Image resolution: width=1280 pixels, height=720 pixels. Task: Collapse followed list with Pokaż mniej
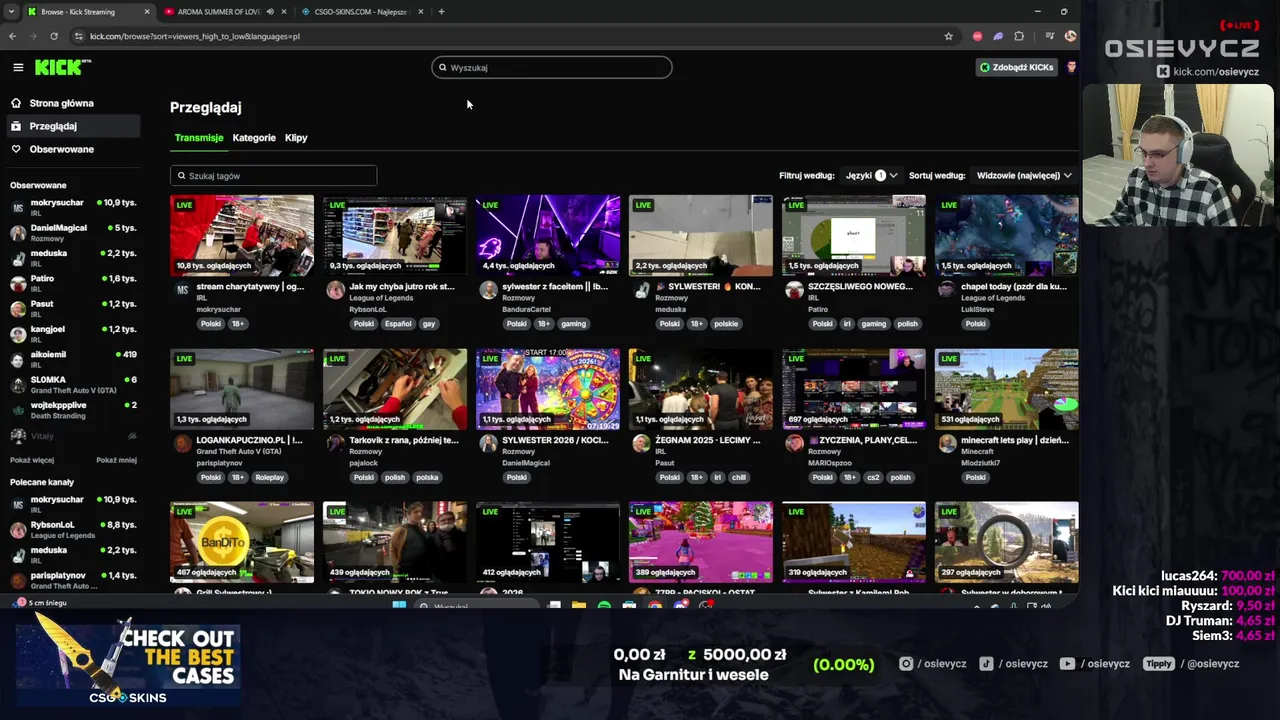[x=116, y=460]
